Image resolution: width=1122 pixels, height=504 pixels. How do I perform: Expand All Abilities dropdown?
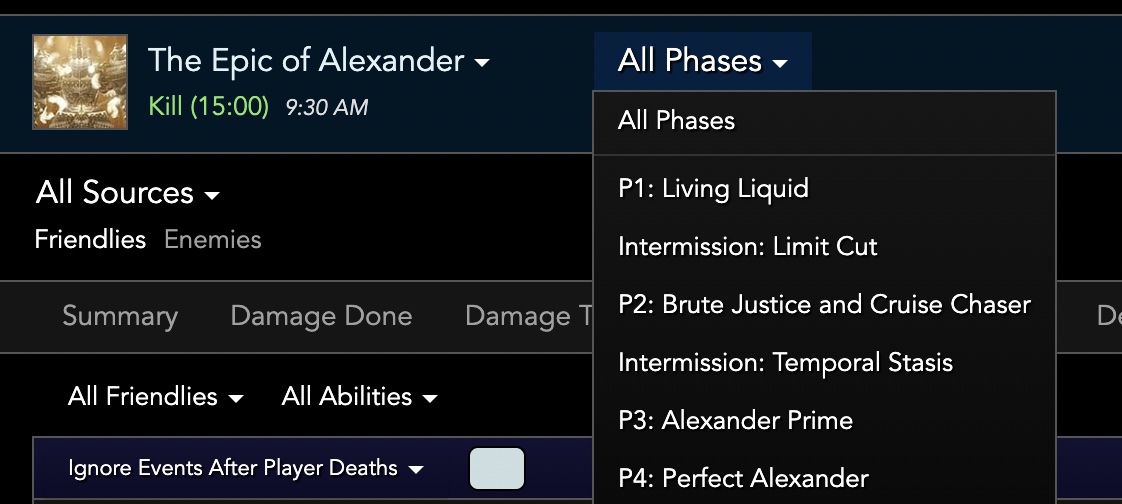click(359, 397)
